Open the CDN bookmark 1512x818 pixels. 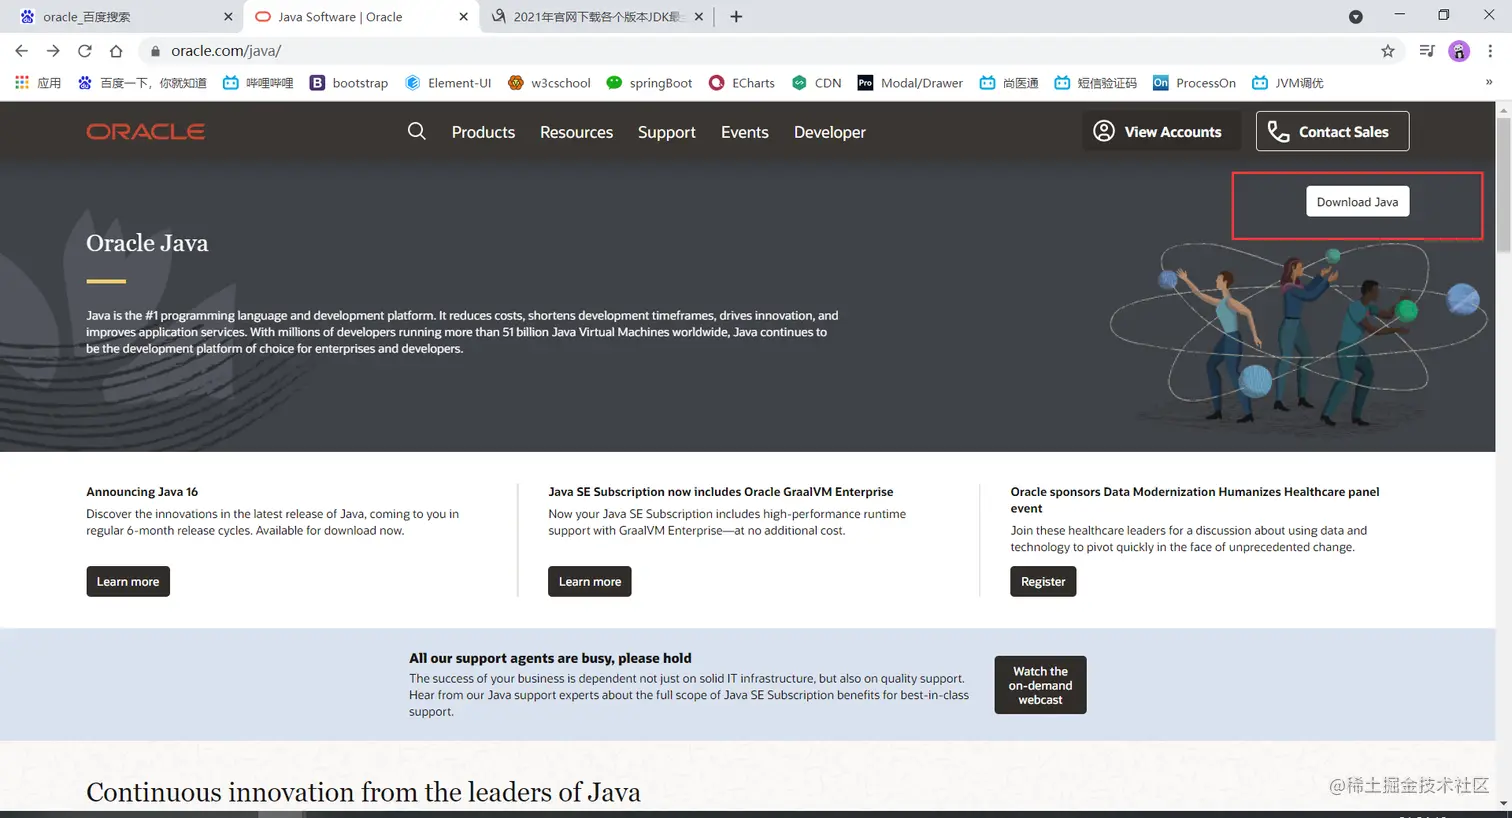pos(816,83)
